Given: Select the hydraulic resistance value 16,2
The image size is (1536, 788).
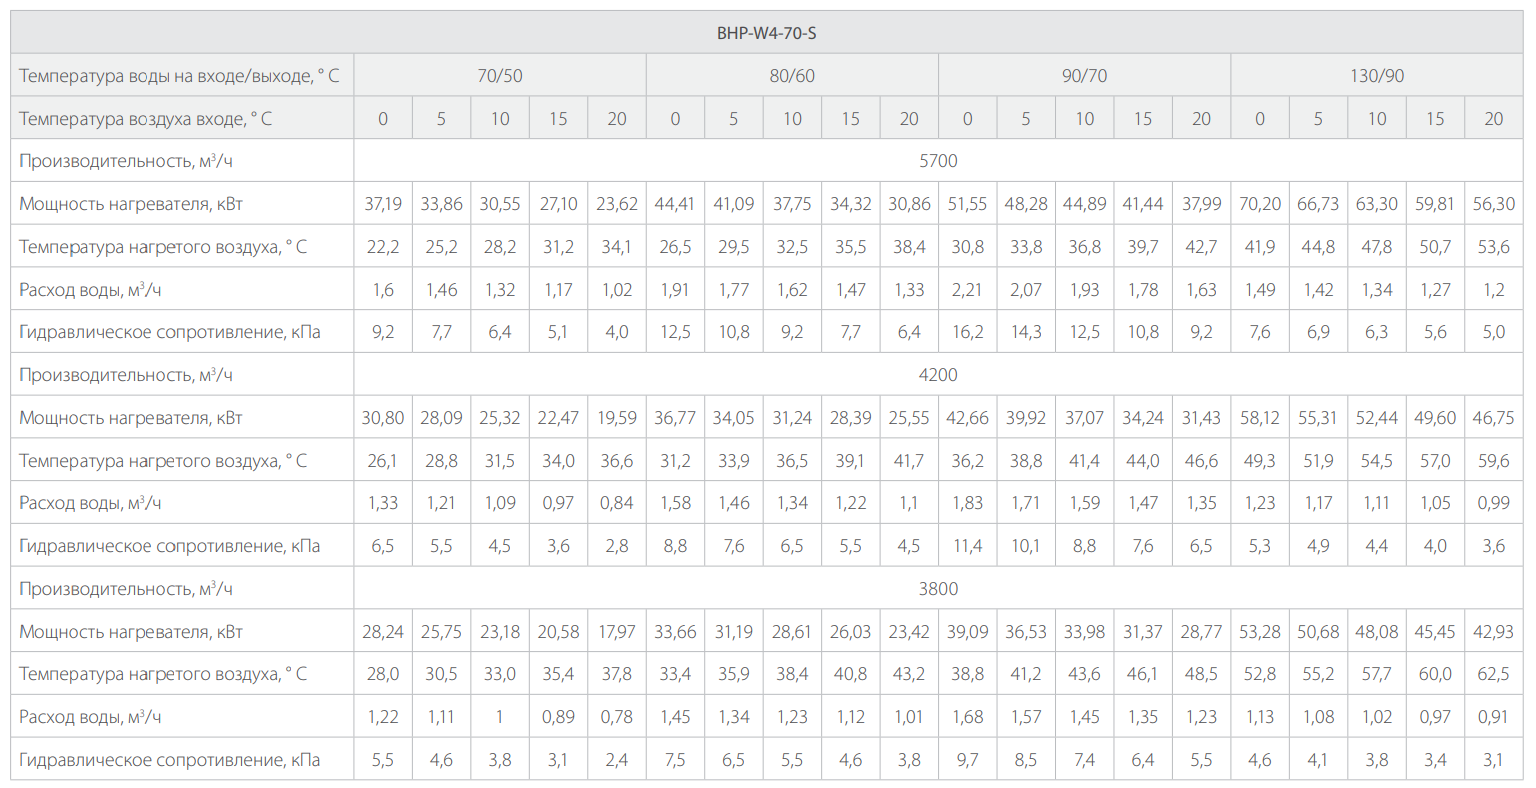Looking at the screenshot, I should [x=967, y=332].
